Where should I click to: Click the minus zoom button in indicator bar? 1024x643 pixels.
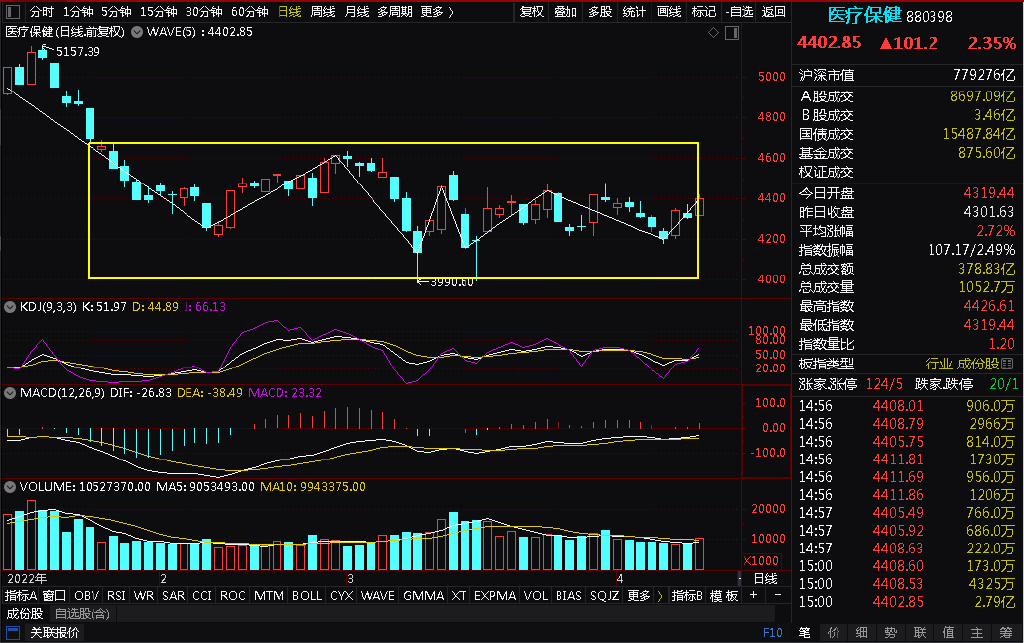[x=777, y=595]
